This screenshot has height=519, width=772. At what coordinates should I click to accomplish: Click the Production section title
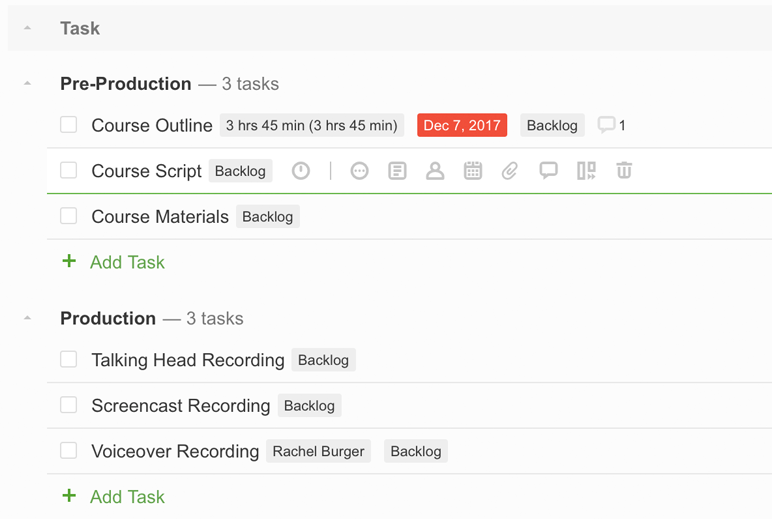coord(108,318)
